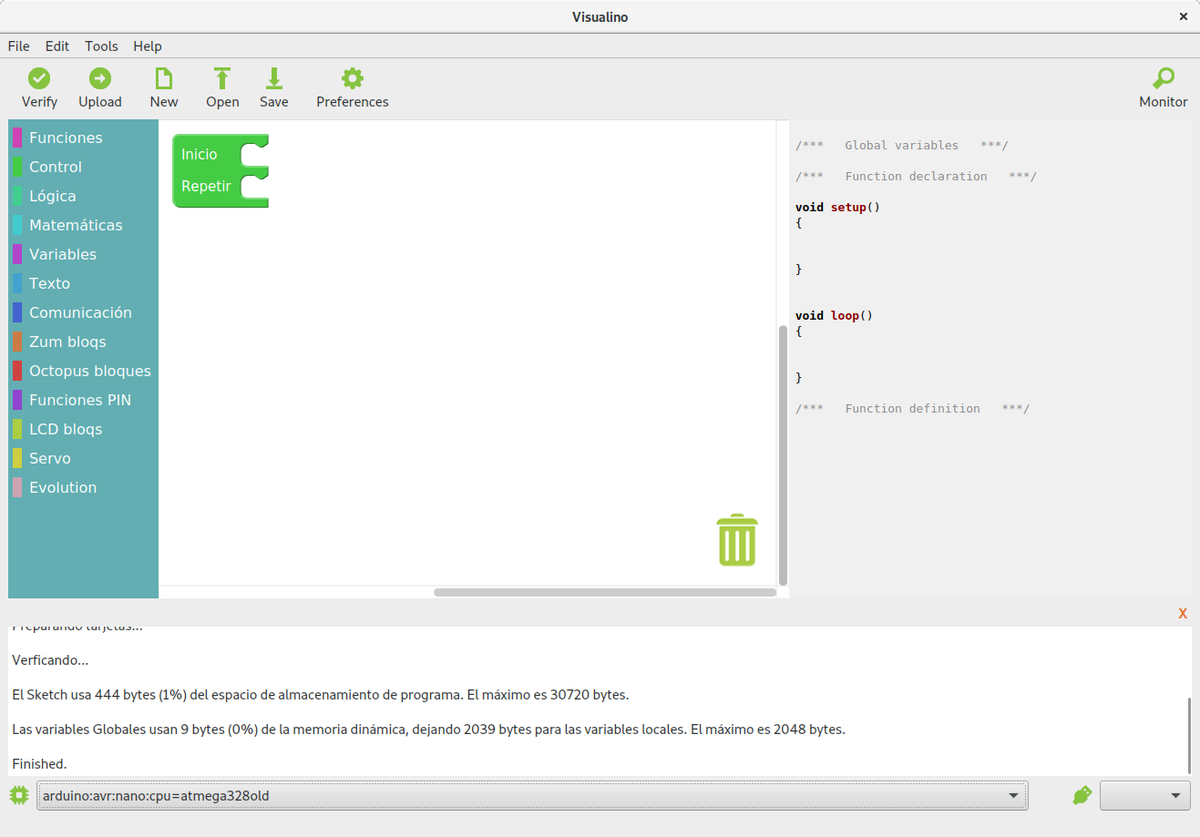Viewport: 1200px width, 837px height.
Task: Click the board chip icon beside board selector
Action: coord(19,796)
